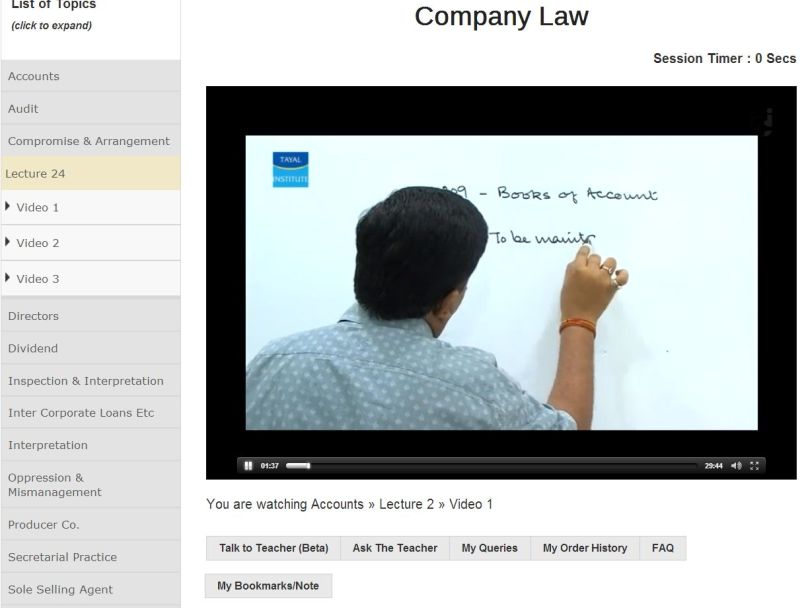Expand Video 3 arrow in sidebar
The height and width of the screenshot is (608, 800).
tap(8, 278)
